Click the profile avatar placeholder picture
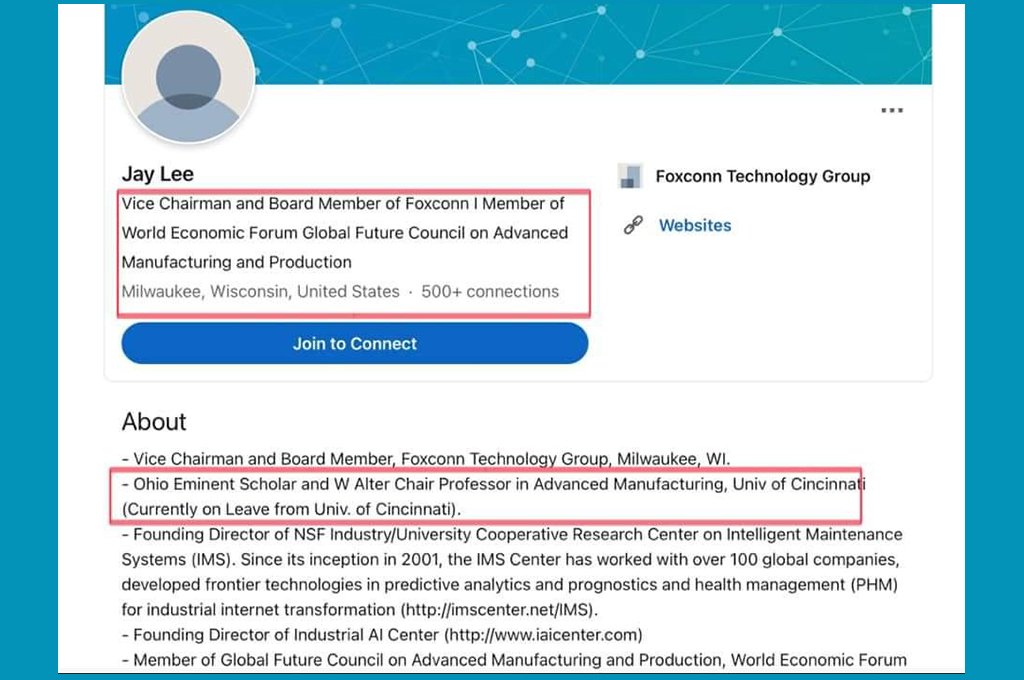The image size is (1024, 680). [188, 78]
